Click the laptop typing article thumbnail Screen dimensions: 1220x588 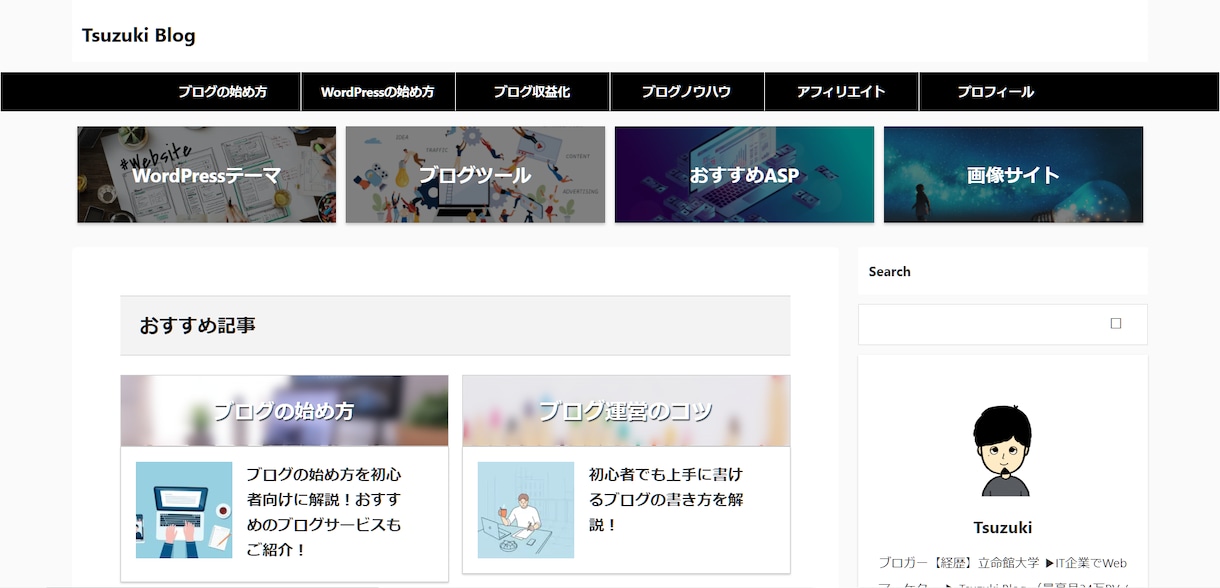pyautogui.click(x=184, y=510)
